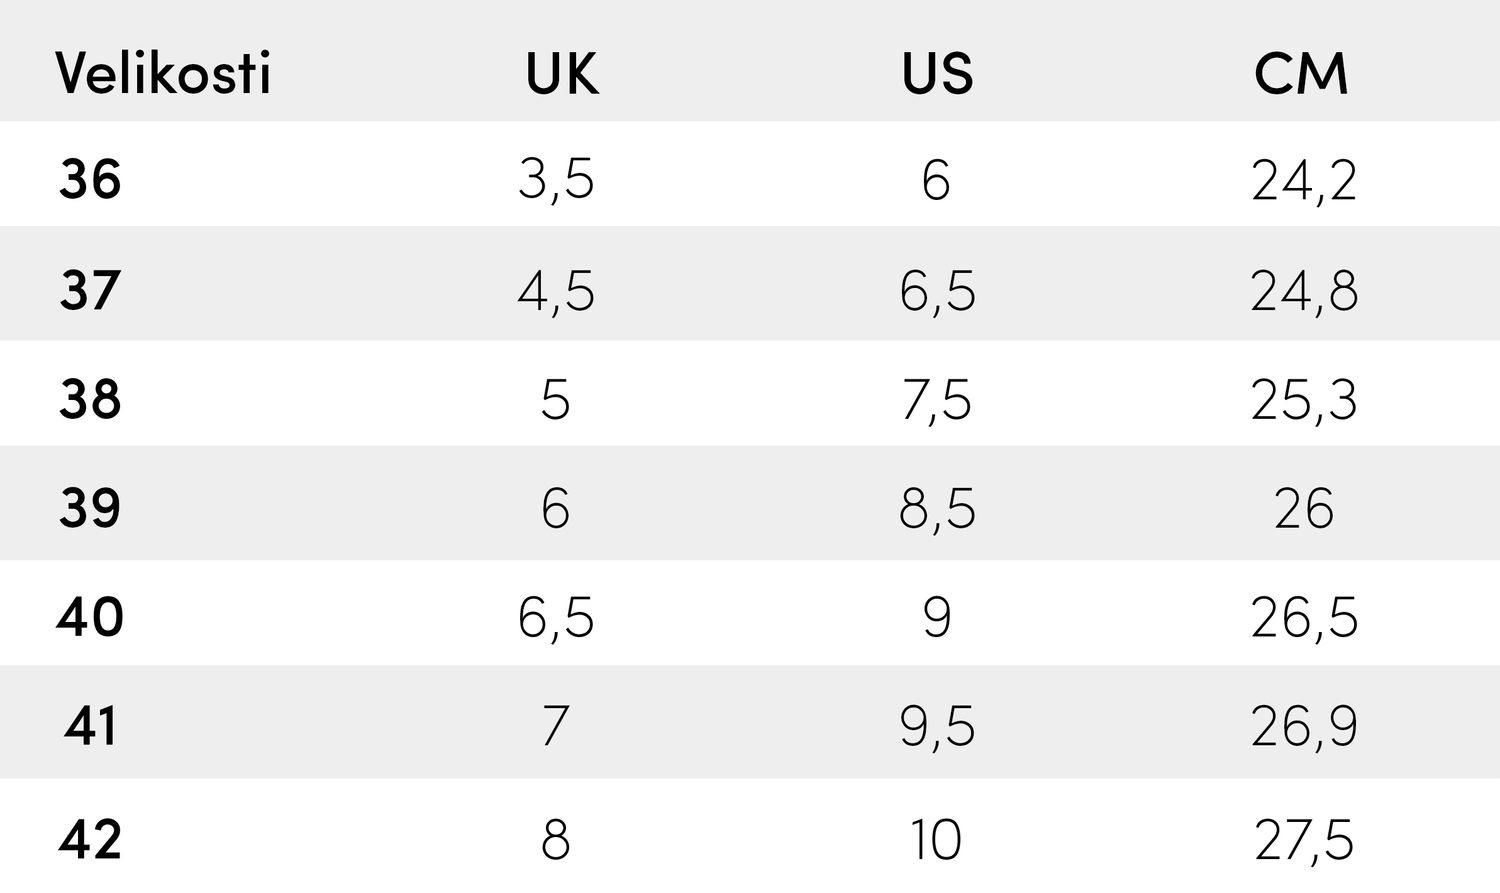The image size is (1500, 893).
Task: Select size 41 row label
Action: pyautogui.click(x=90, y=726)
